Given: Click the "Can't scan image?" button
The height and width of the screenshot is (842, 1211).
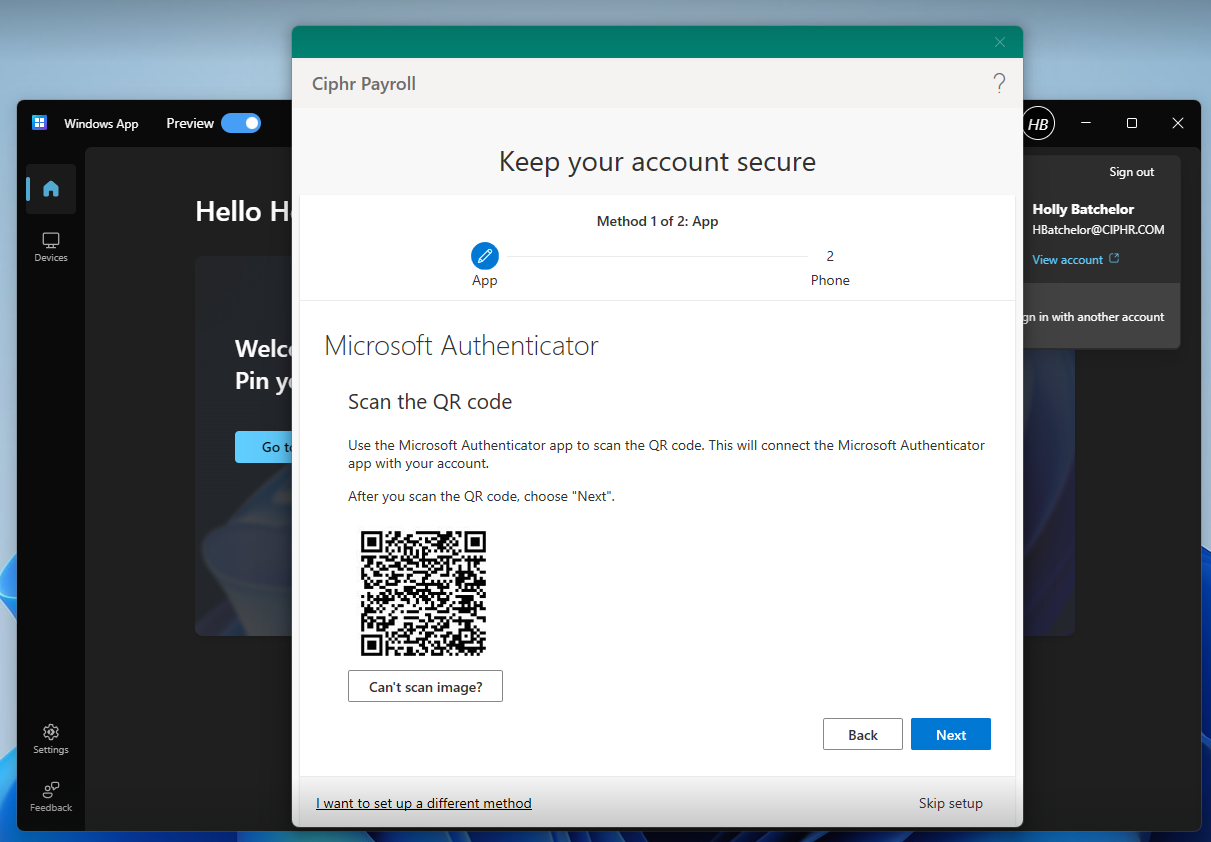Looking at the screenshot, I should pyautogui.click(x=425, y=687).
